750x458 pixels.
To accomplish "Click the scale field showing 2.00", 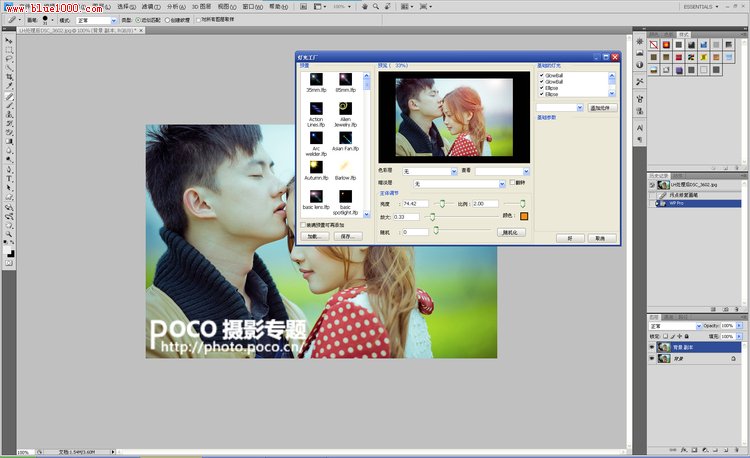I will [x=485, y=204].
